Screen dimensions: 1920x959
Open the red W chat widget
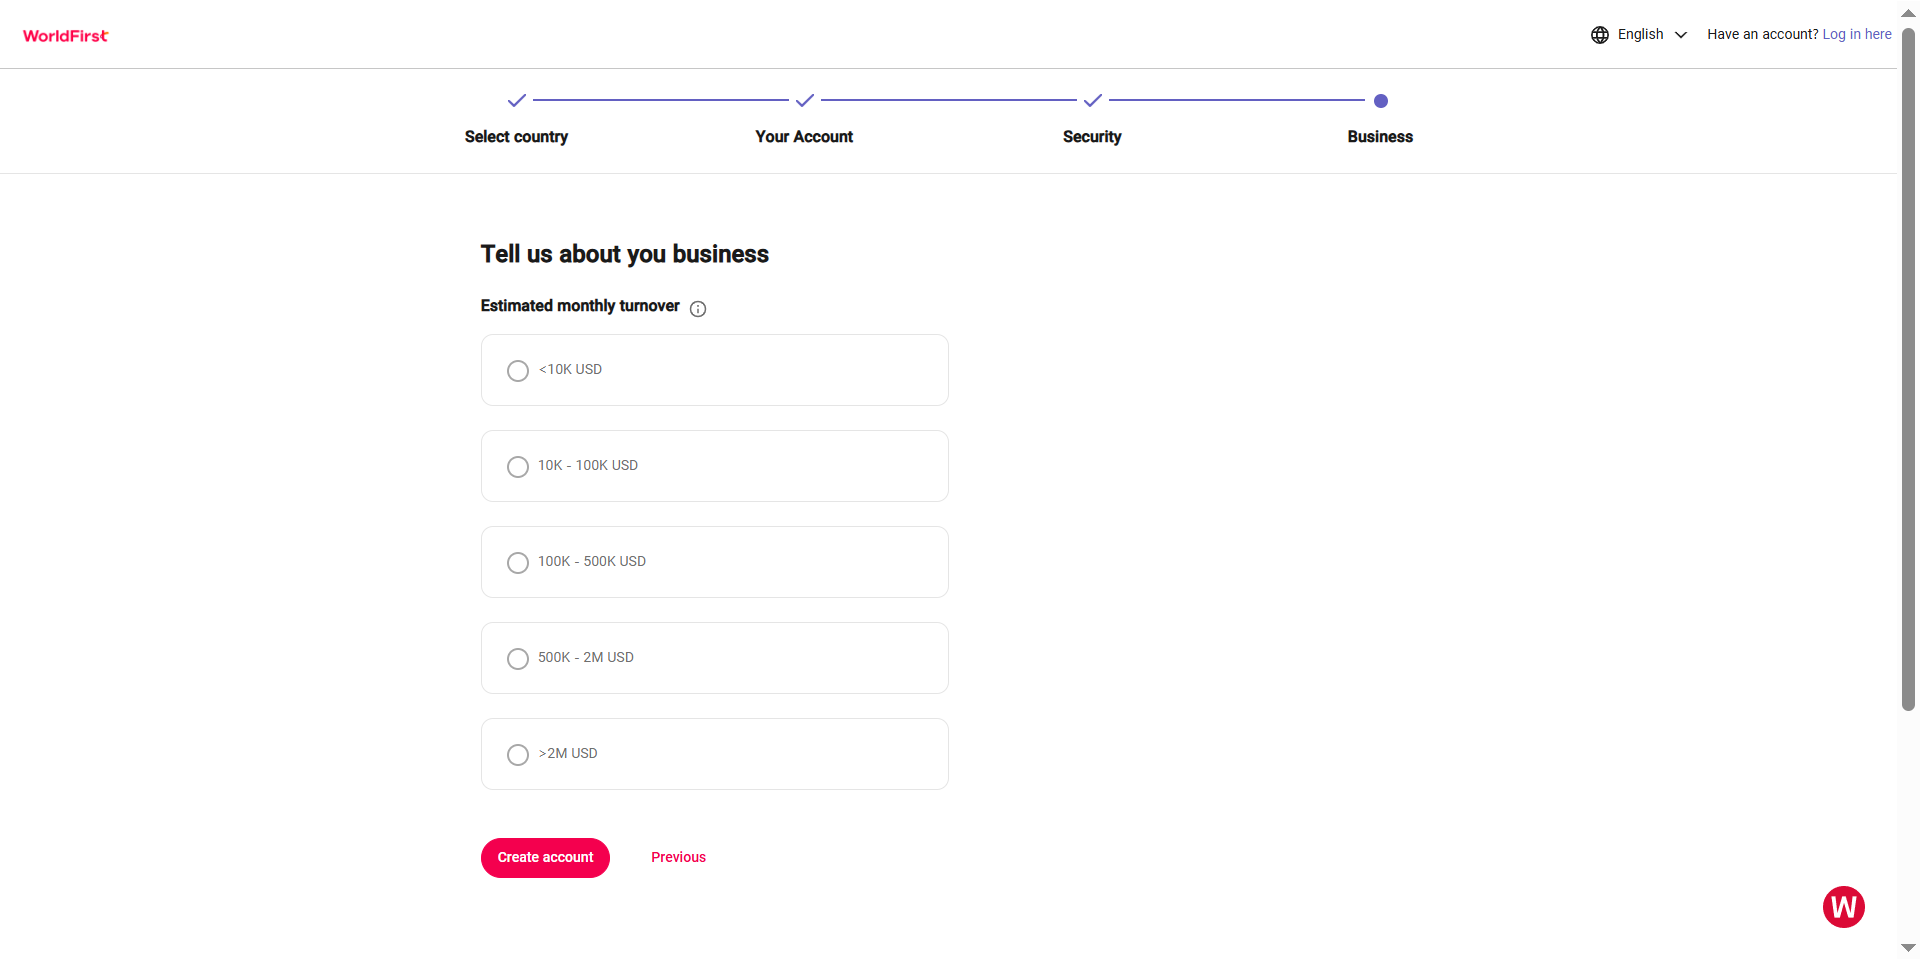coord(1843,907)
